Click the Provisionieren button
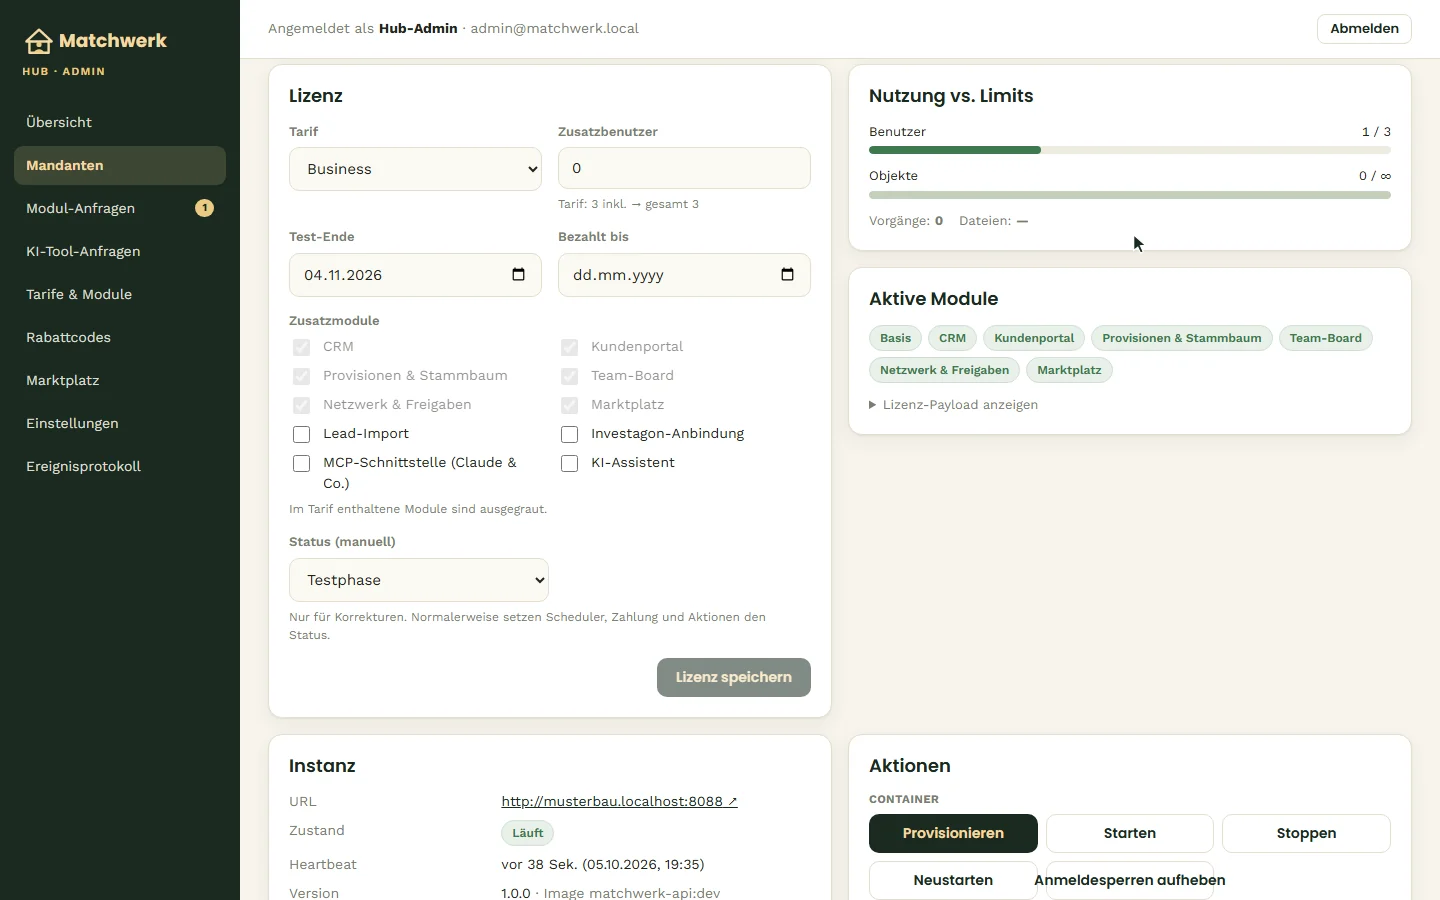Image resolution: width=1440 pixels, height=900 pixels. pos(953,833)
